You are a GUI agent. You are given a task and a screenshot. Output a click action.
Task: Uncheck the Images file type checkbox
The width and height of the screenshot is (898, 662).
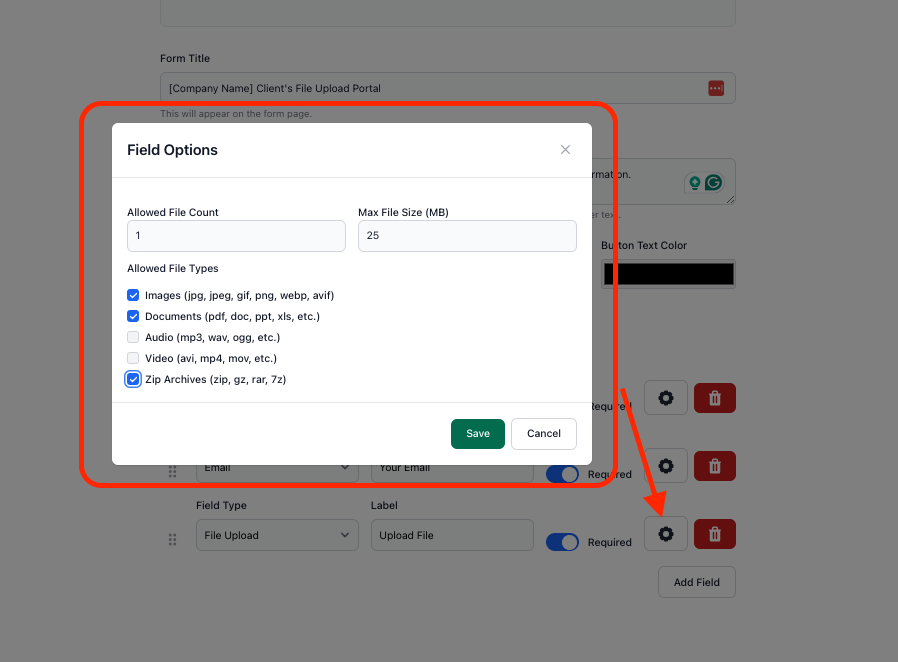point(133,296)
